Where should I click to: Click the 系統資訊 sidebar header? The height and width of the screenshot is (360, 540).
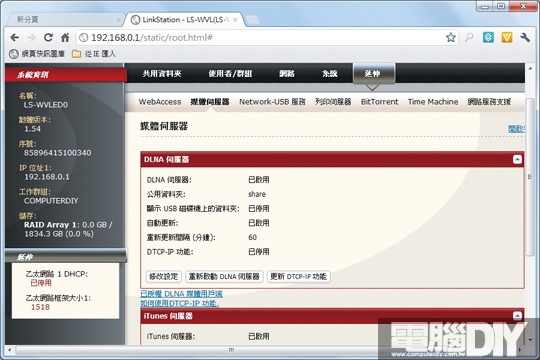65,74
